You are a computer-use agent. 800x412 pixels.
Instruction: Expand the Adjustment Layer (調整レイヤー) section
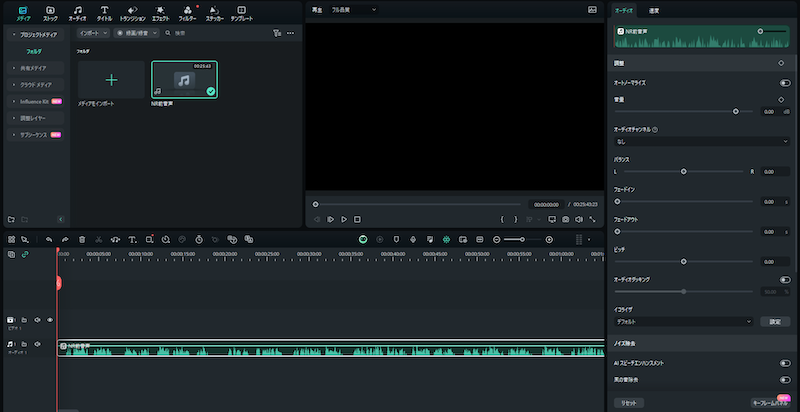(35, 118)
